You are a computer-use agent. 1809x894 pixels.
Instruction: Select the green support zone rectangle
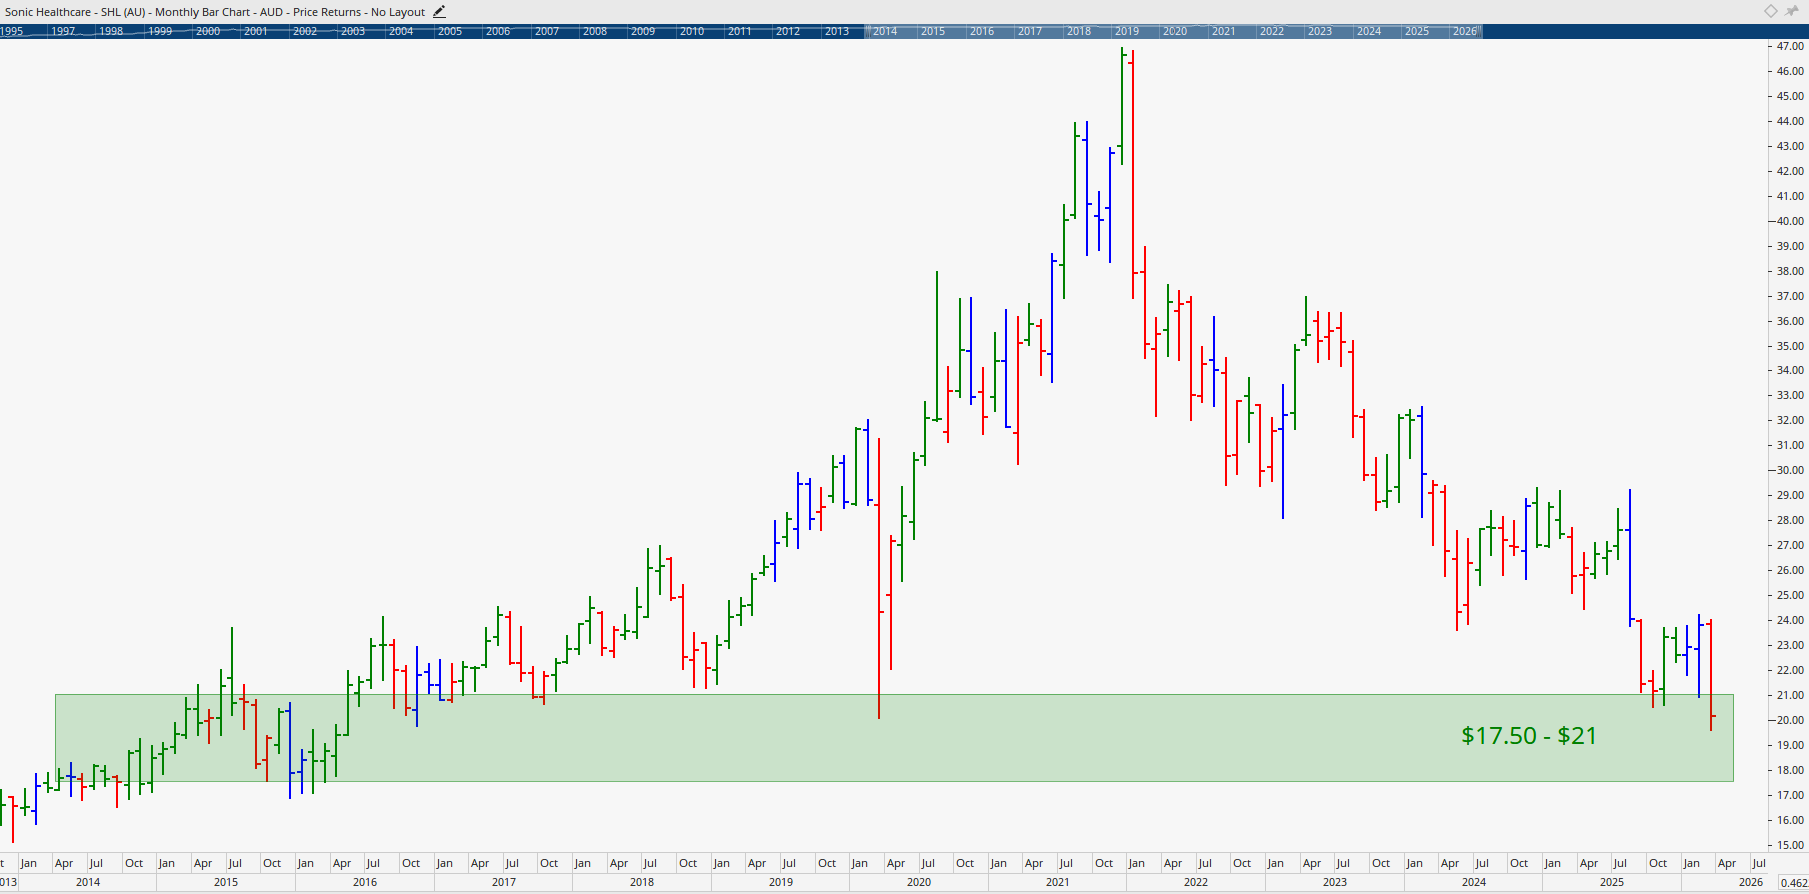894,738
